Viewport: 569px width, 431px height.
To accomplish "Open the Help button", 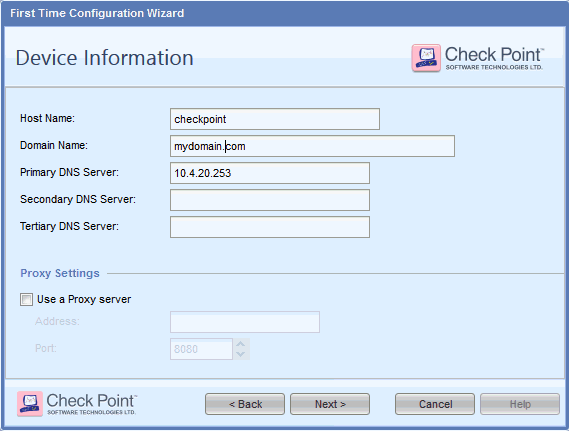I will [x=520, y=404].
